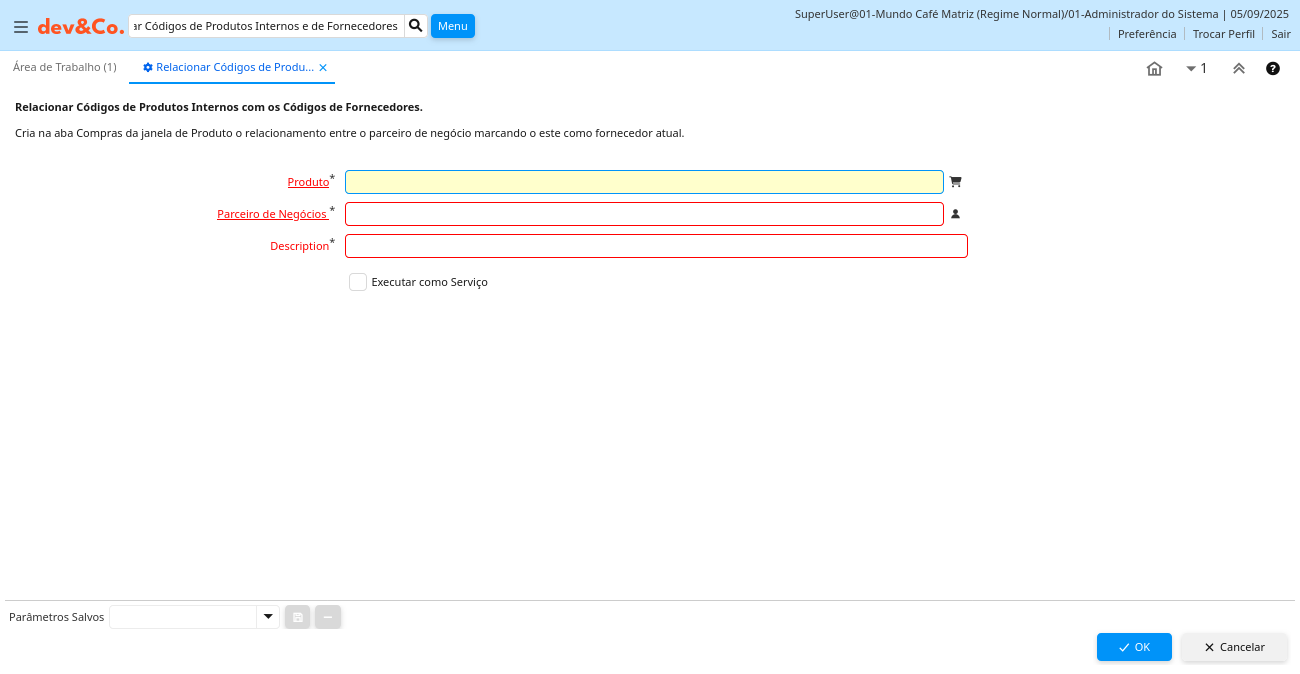Close the Relacionar Códigos de Produ... tab
1300x674 pixels.
point(323,68)
